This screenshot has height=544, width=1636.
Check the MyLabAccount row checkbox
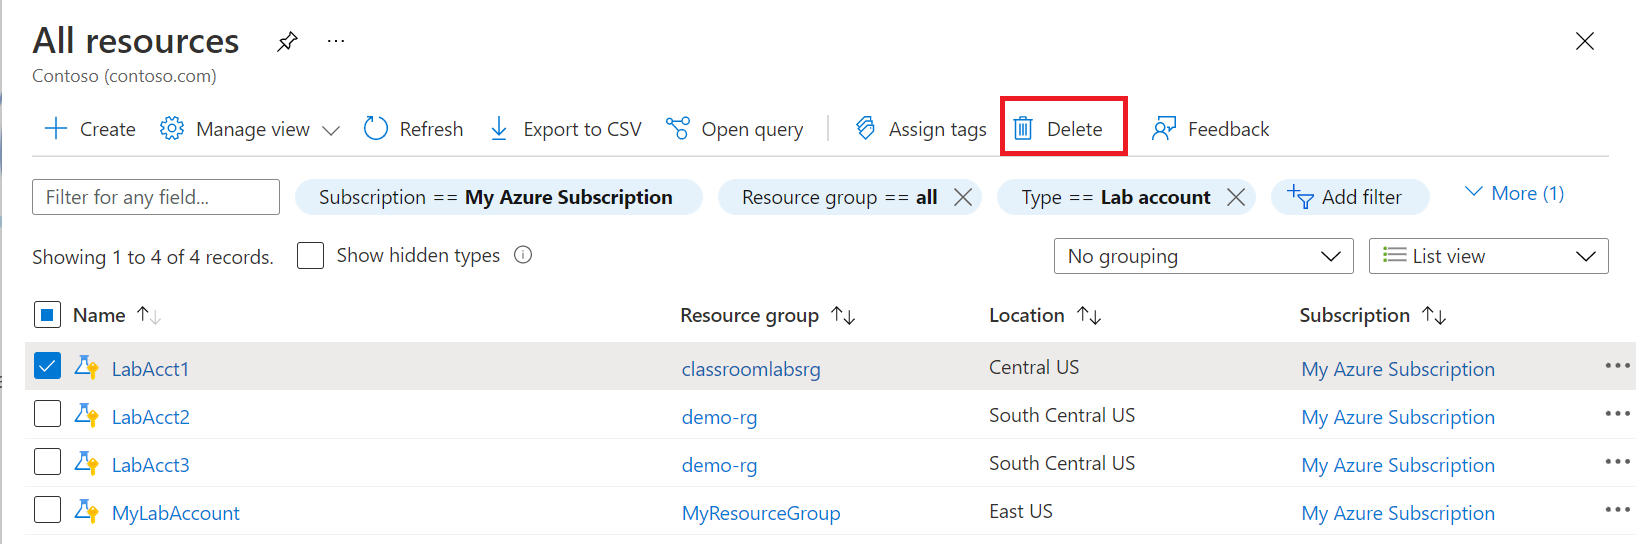point(47,510)
